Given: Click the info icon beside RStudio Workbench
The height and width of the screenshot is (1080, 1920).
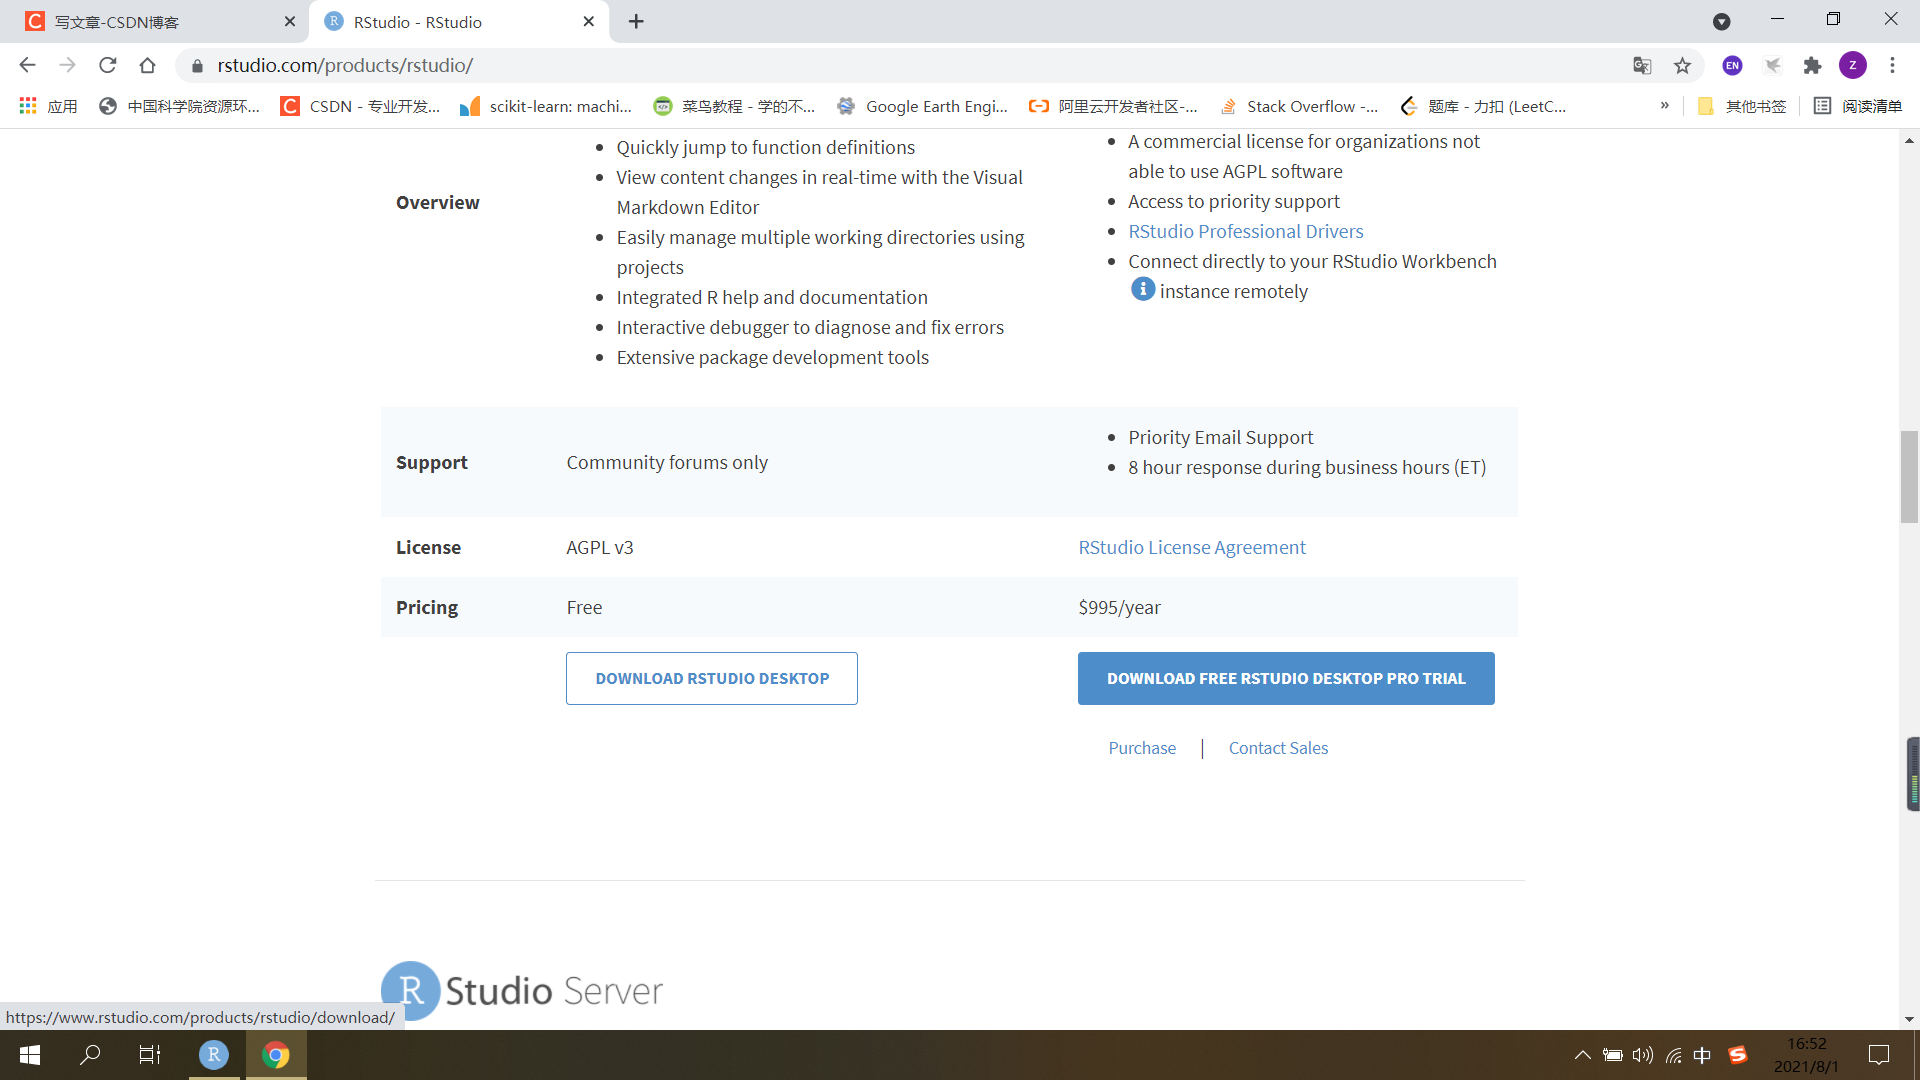Looking at the screenshot, I should pyautogui.click(x=1142, y=289).
